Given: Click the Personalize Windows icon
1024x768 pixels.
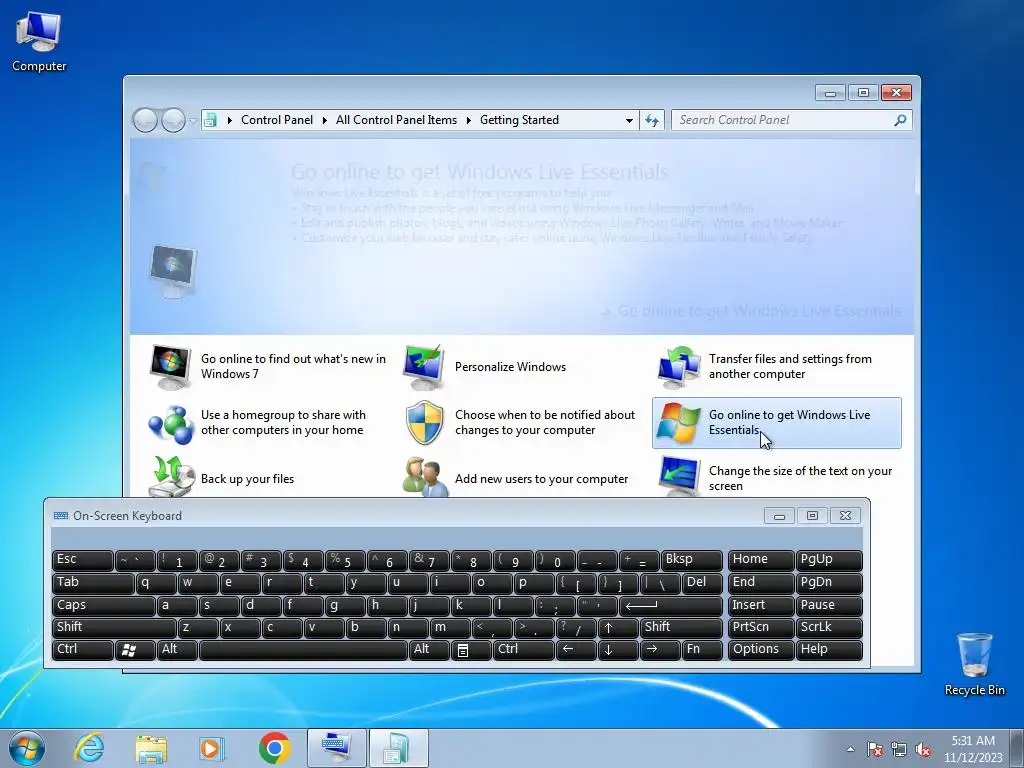Looking at the screenshot, I should click(x=423, y=366).
